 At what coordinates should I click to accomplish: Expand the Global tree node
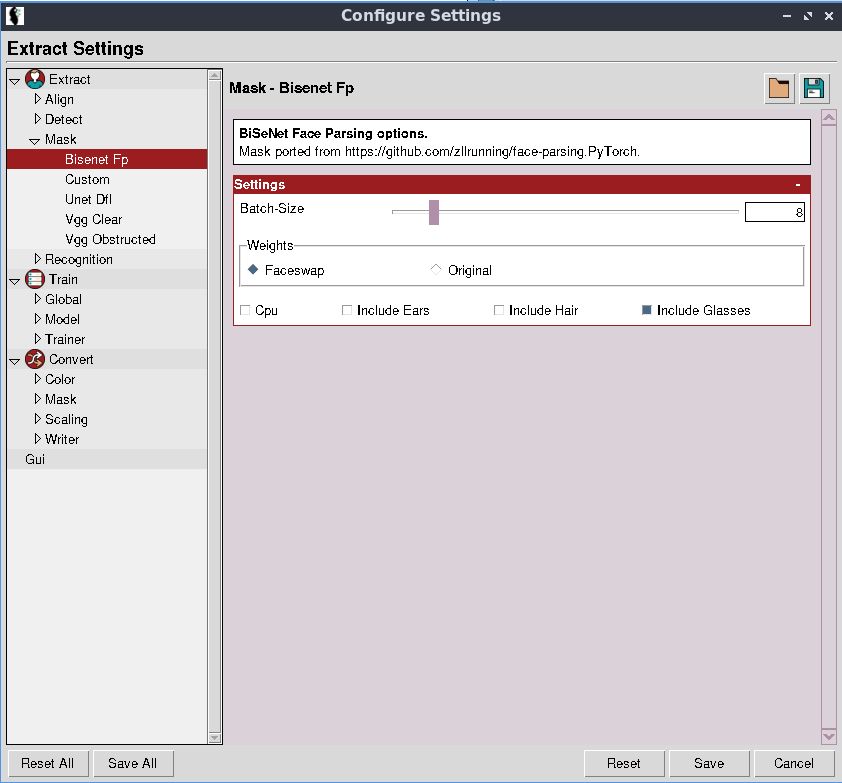37,299
